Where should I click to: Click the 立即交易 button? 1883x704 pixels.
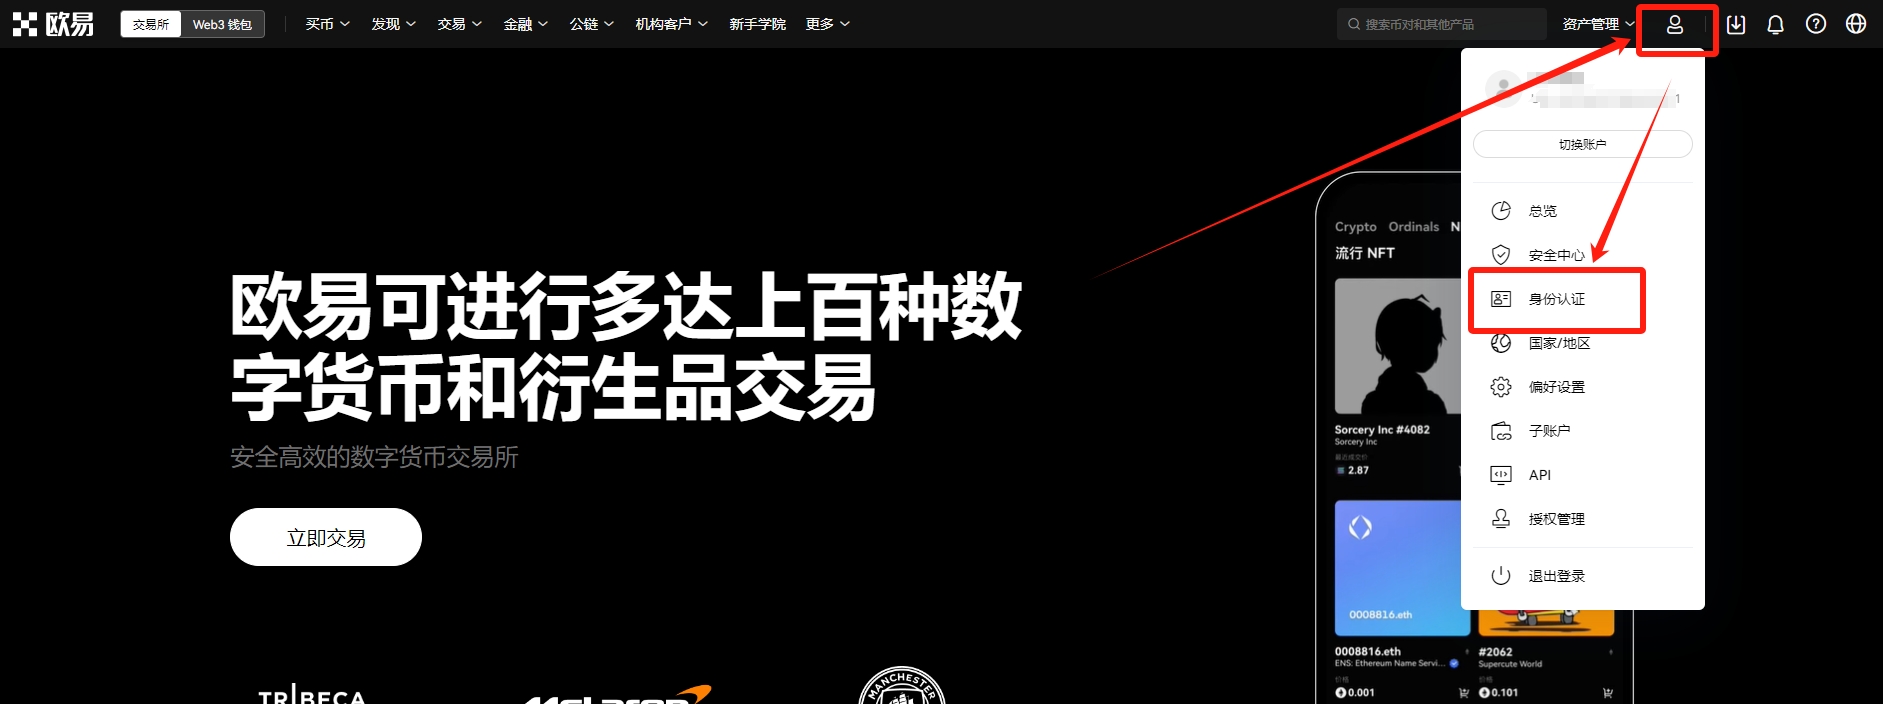[326, 537]
